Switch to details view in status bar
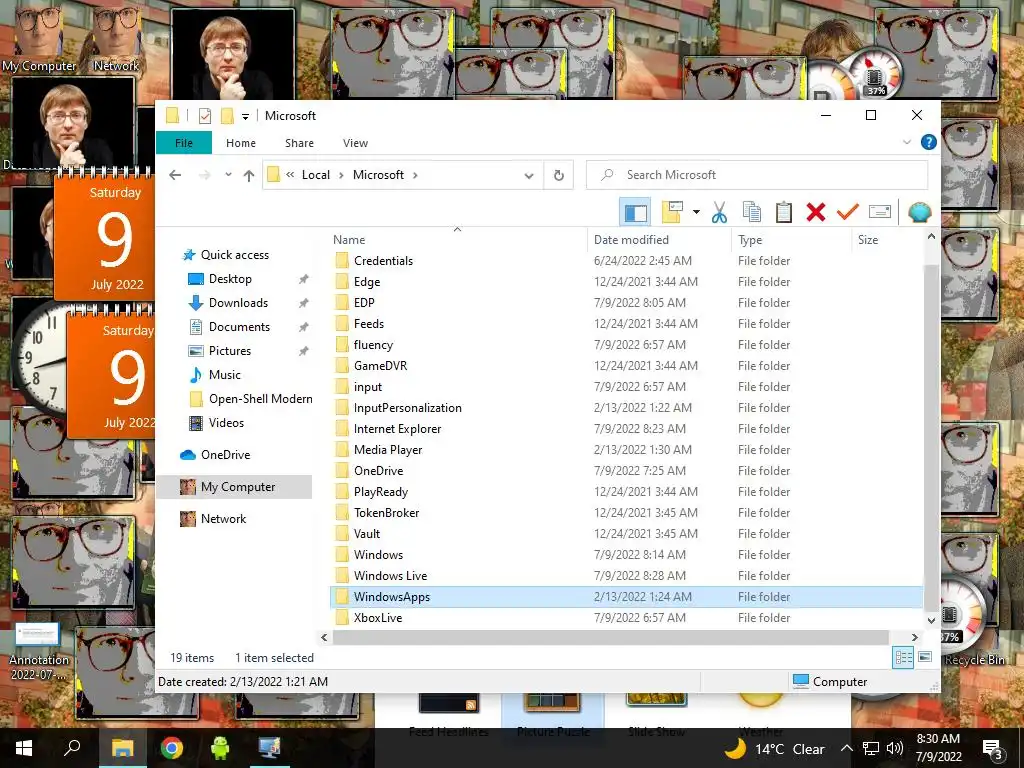 (903, 657)
